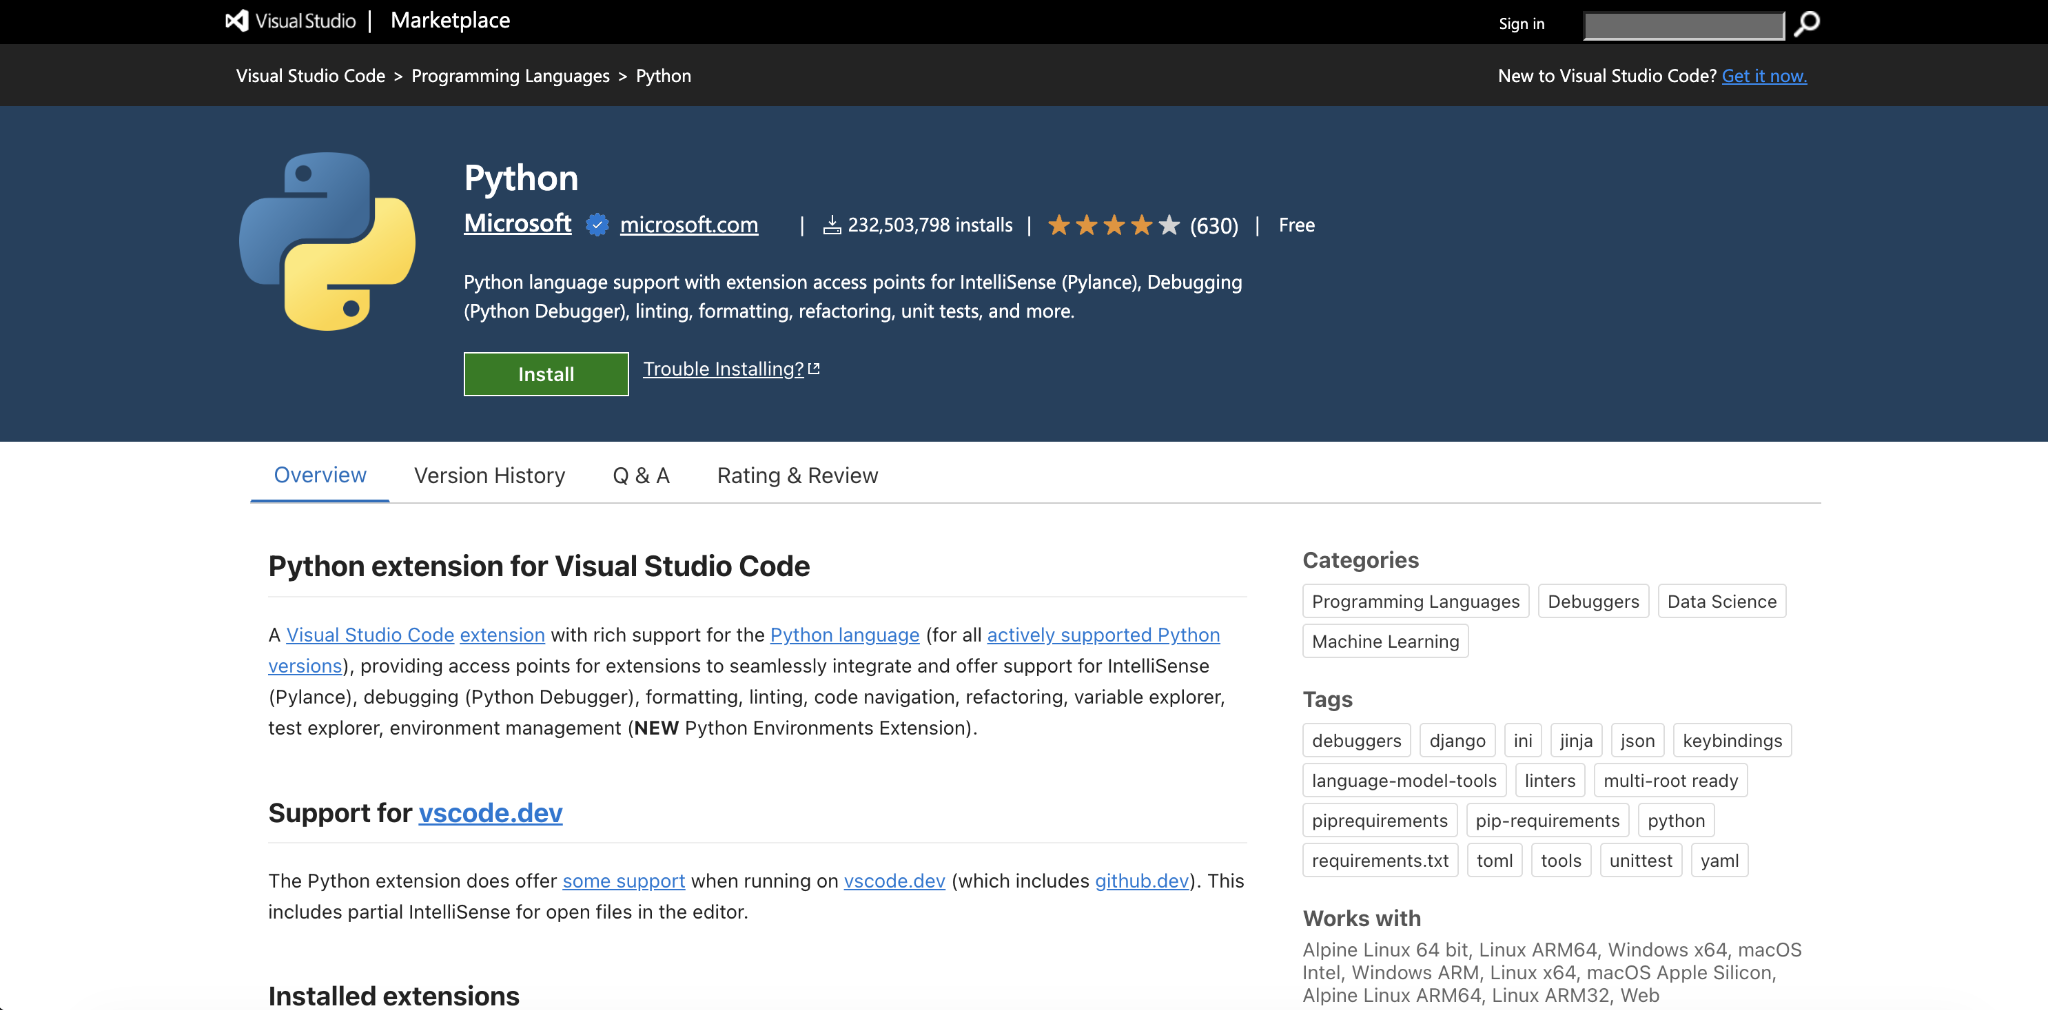The width and height of the screenshot is (2048, 1010).
Task: Focus the marketplace search field
Action: point(1684,25)
